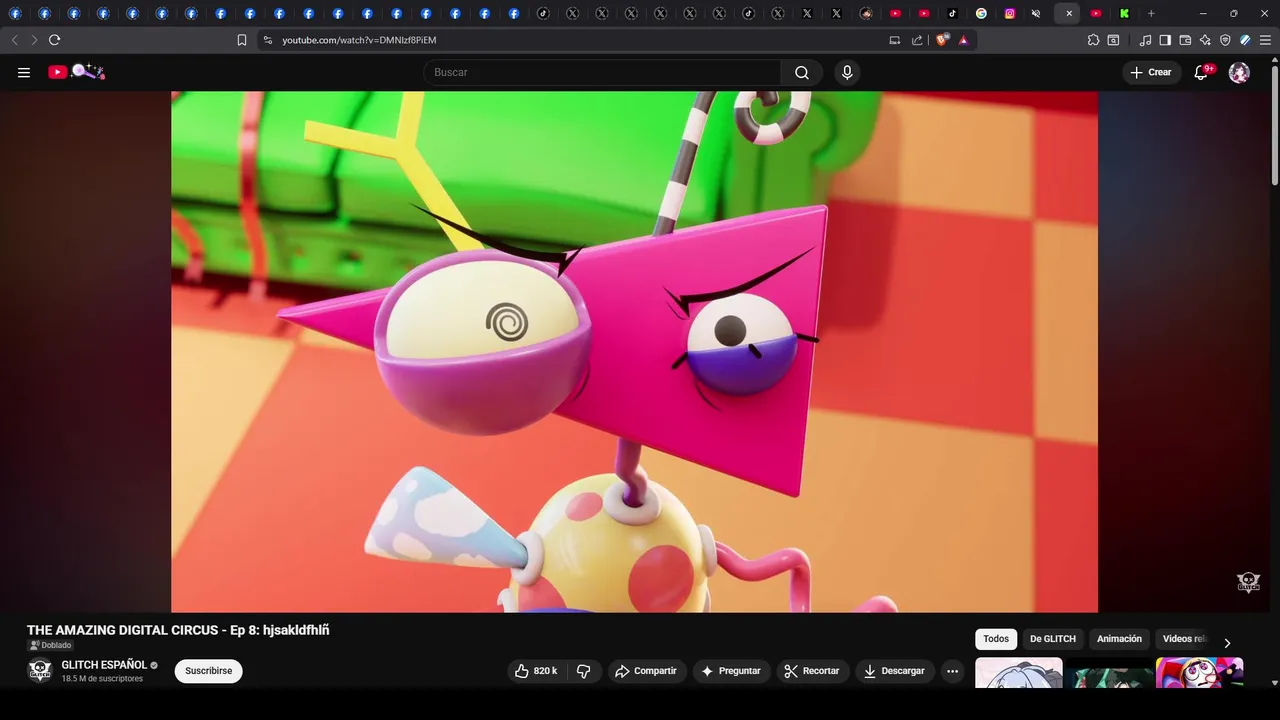Image resolution: width=1280 pixels, height=720 pixels.
Task: Open the notifications bell
Action: [x=1202, y=72]
